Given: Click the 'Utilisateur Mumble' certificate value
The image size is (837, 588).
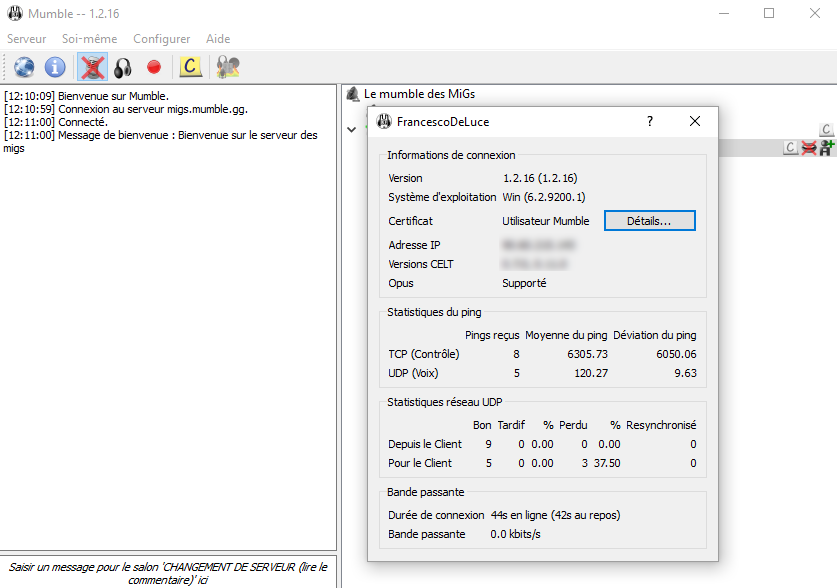Looking at the screenshot, I should [x=546, y=221].
